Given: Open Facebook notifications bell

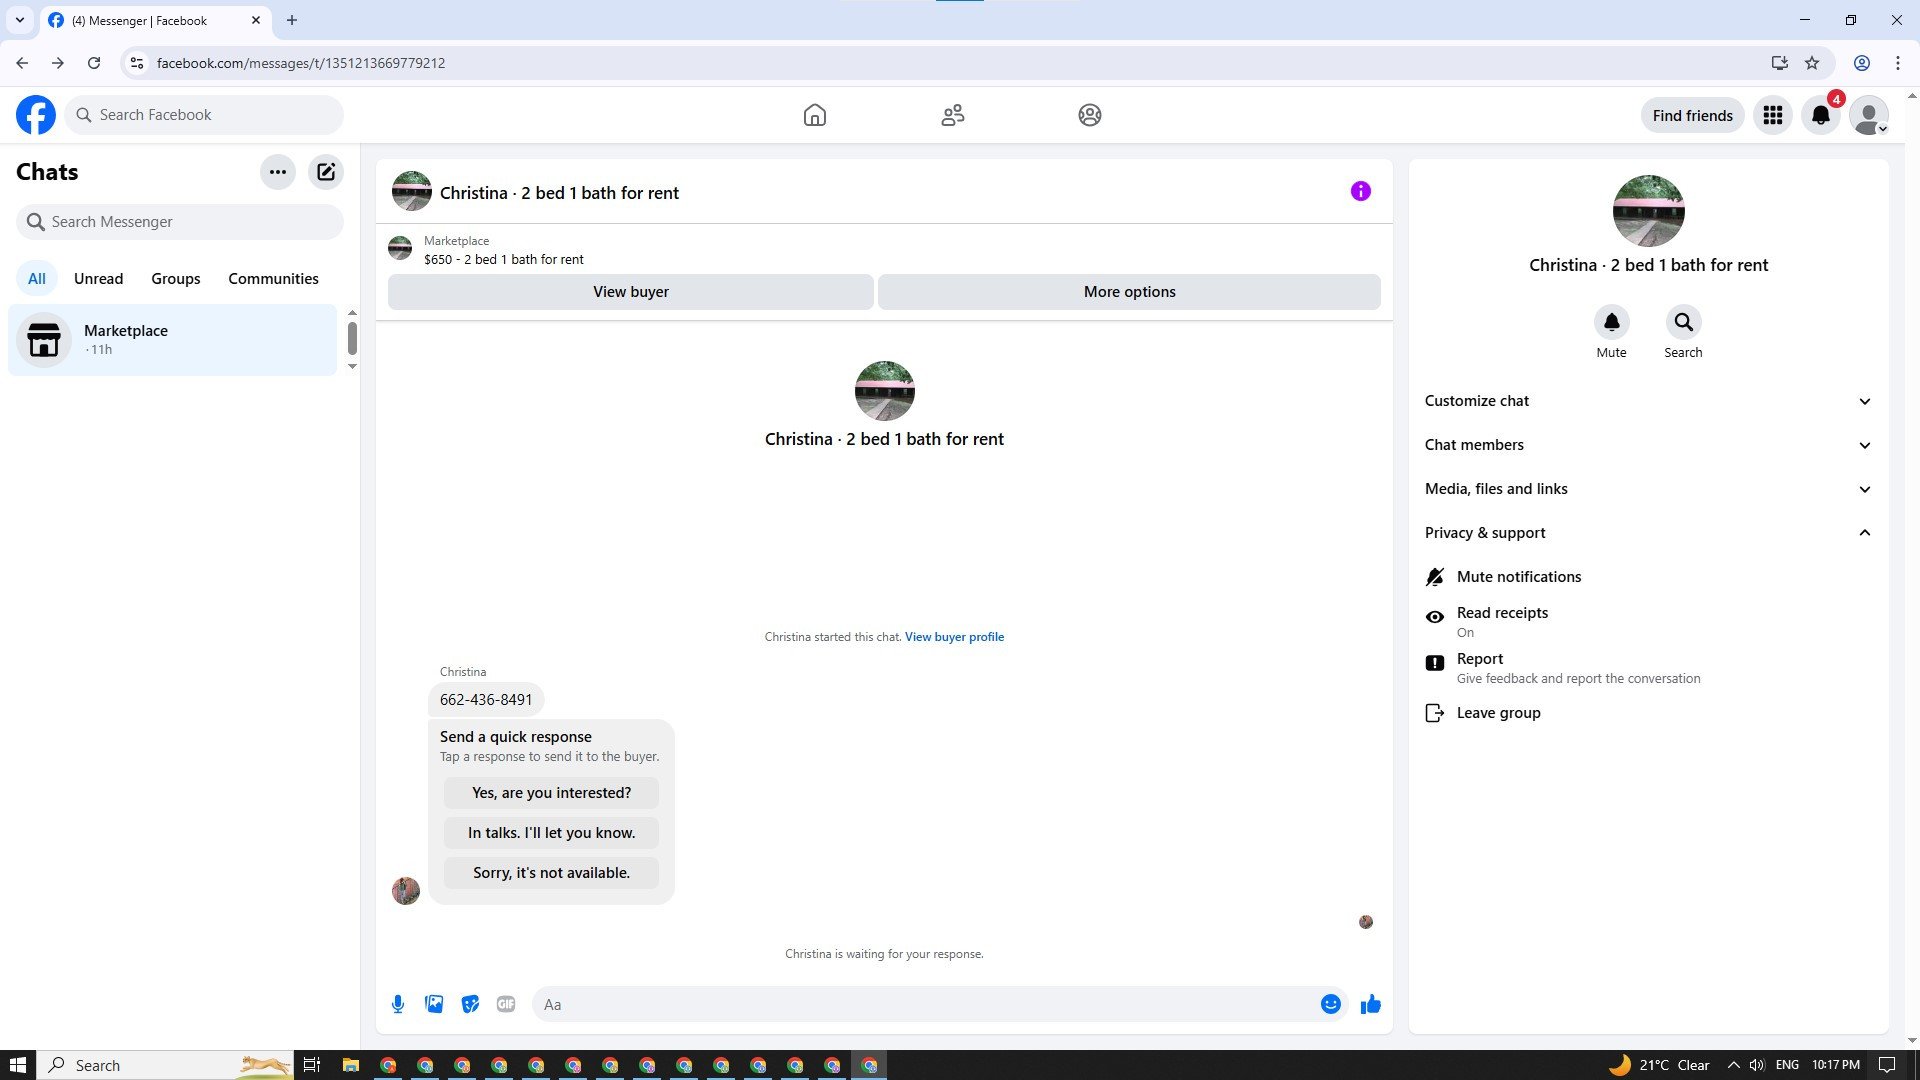Looking at the screenshot, I should 1820,115.
